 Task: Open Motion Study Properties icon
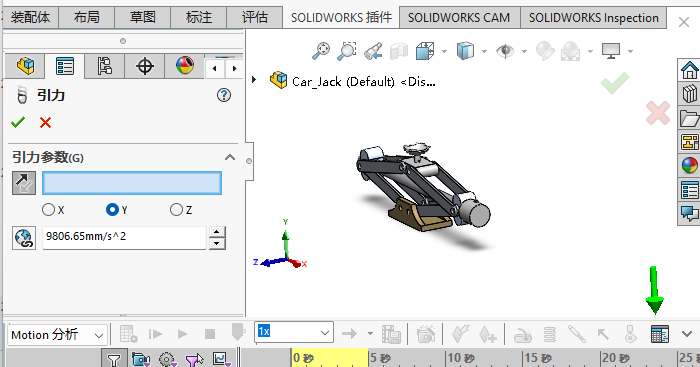(660, 334)
